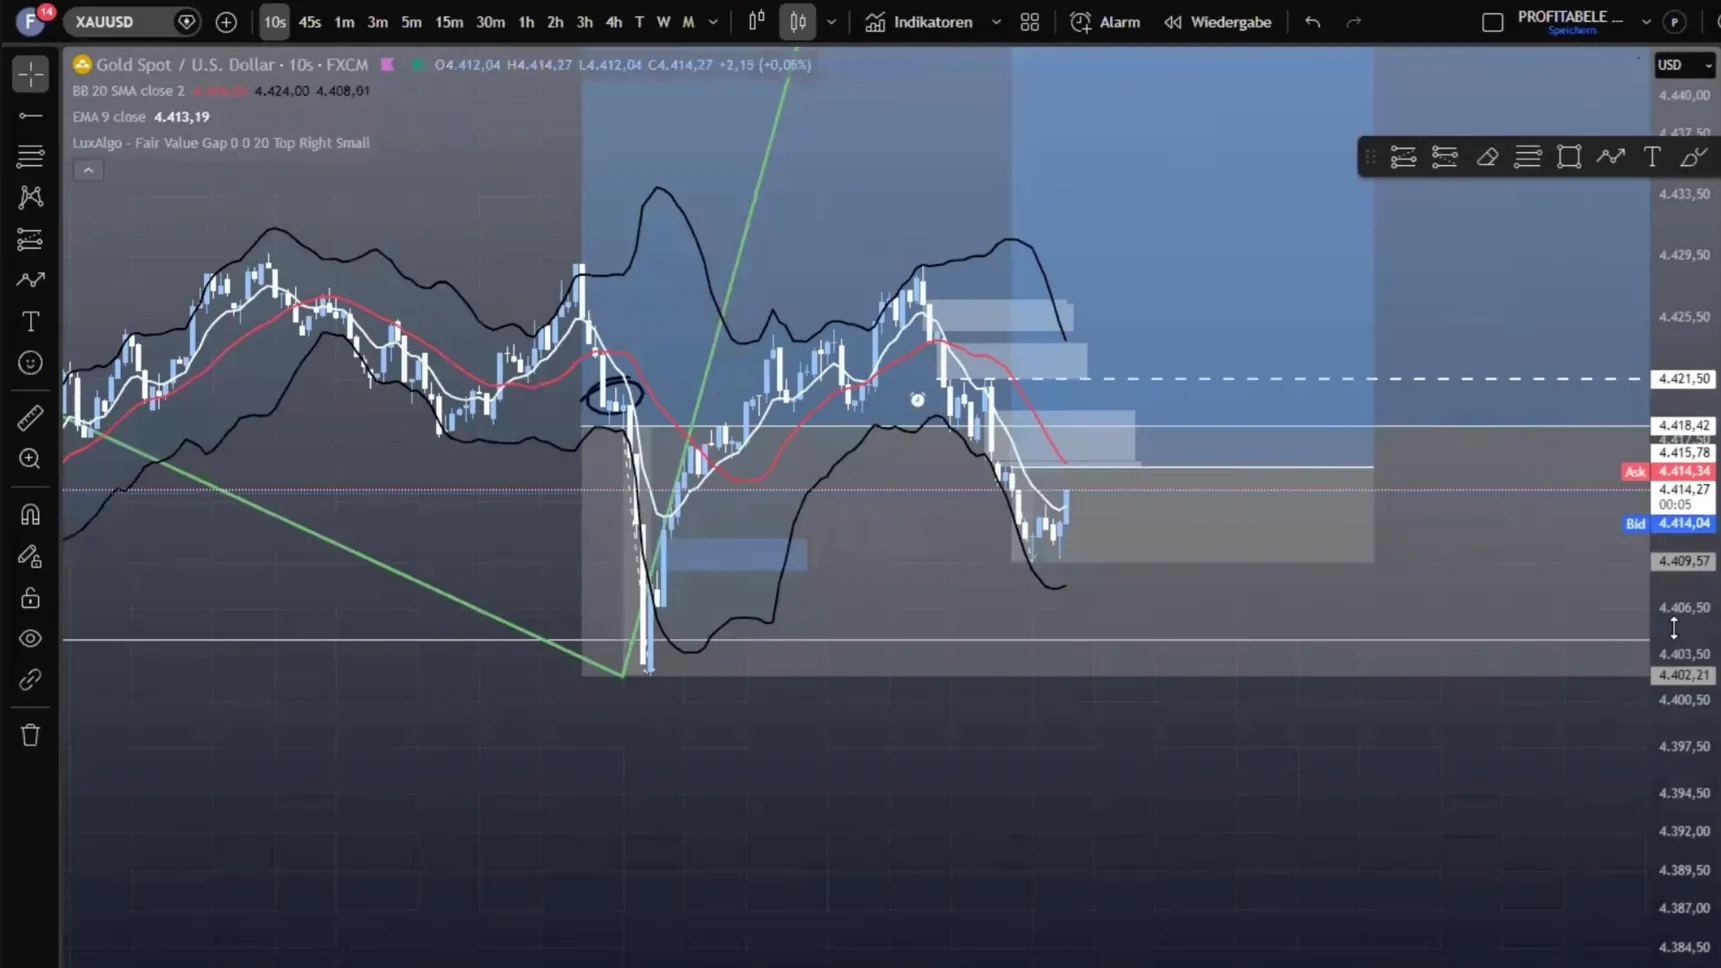Select the ruler measure tool
This screenshot has width=1721, height=968.
(30, 417)
